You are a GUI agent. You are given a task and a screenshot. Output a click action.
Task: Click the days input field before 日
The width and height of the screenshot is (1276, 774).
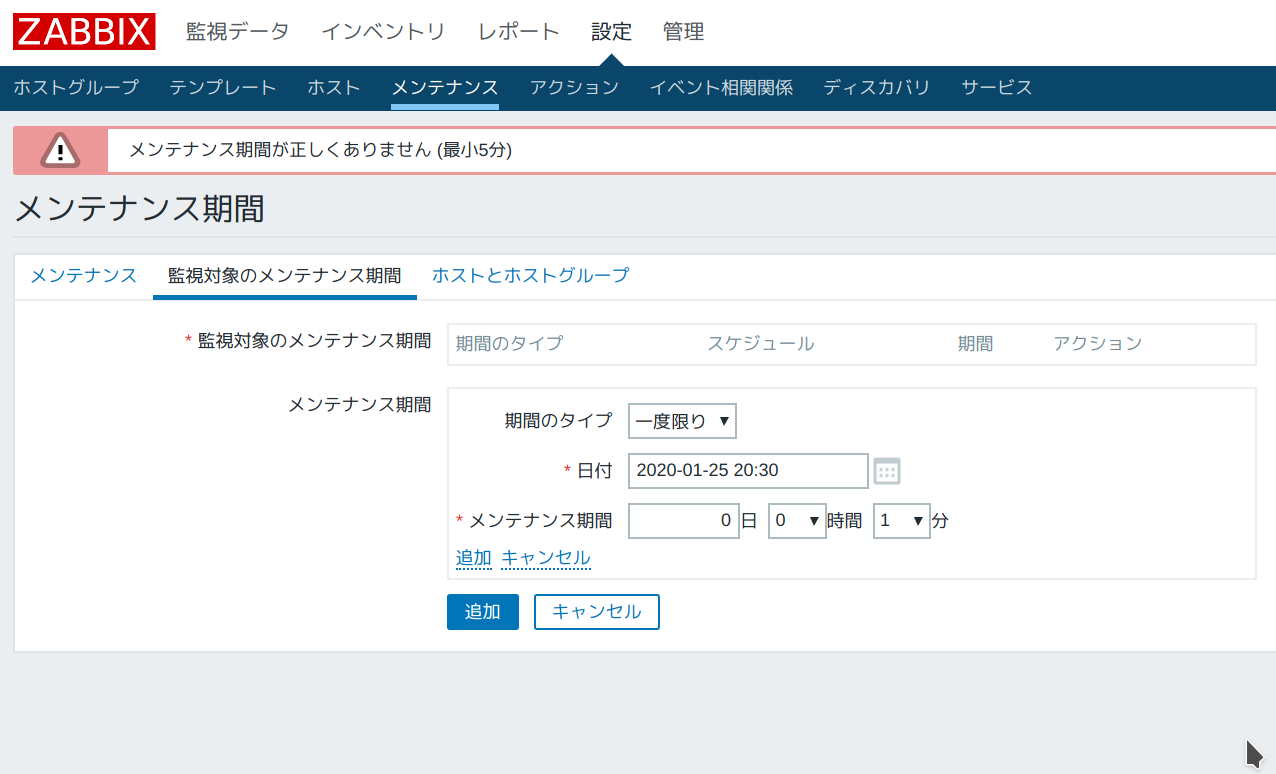click(x=683, y=521)
